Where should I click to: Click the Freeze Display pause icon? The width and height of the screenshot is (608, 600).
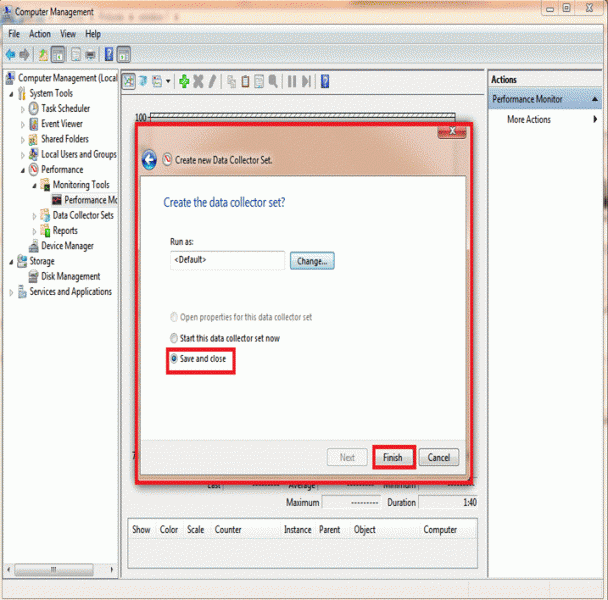pos(292,81)
